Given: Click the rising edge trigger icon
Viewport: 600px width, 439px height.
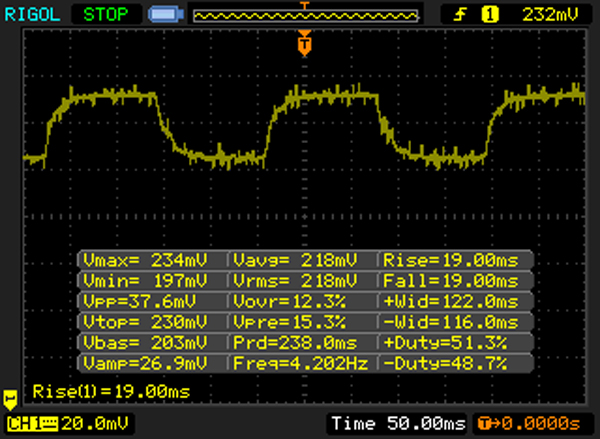Looking at the screenshot, I should [460, 15].
